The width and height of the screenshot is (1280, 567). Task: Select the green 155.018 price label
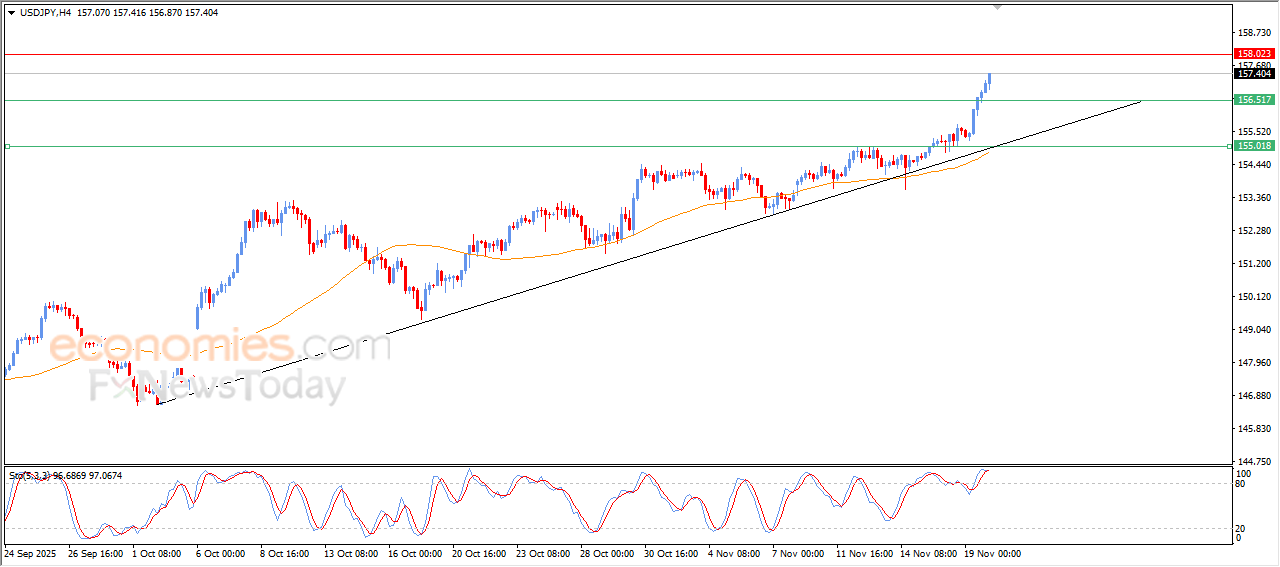point(1254,146)
